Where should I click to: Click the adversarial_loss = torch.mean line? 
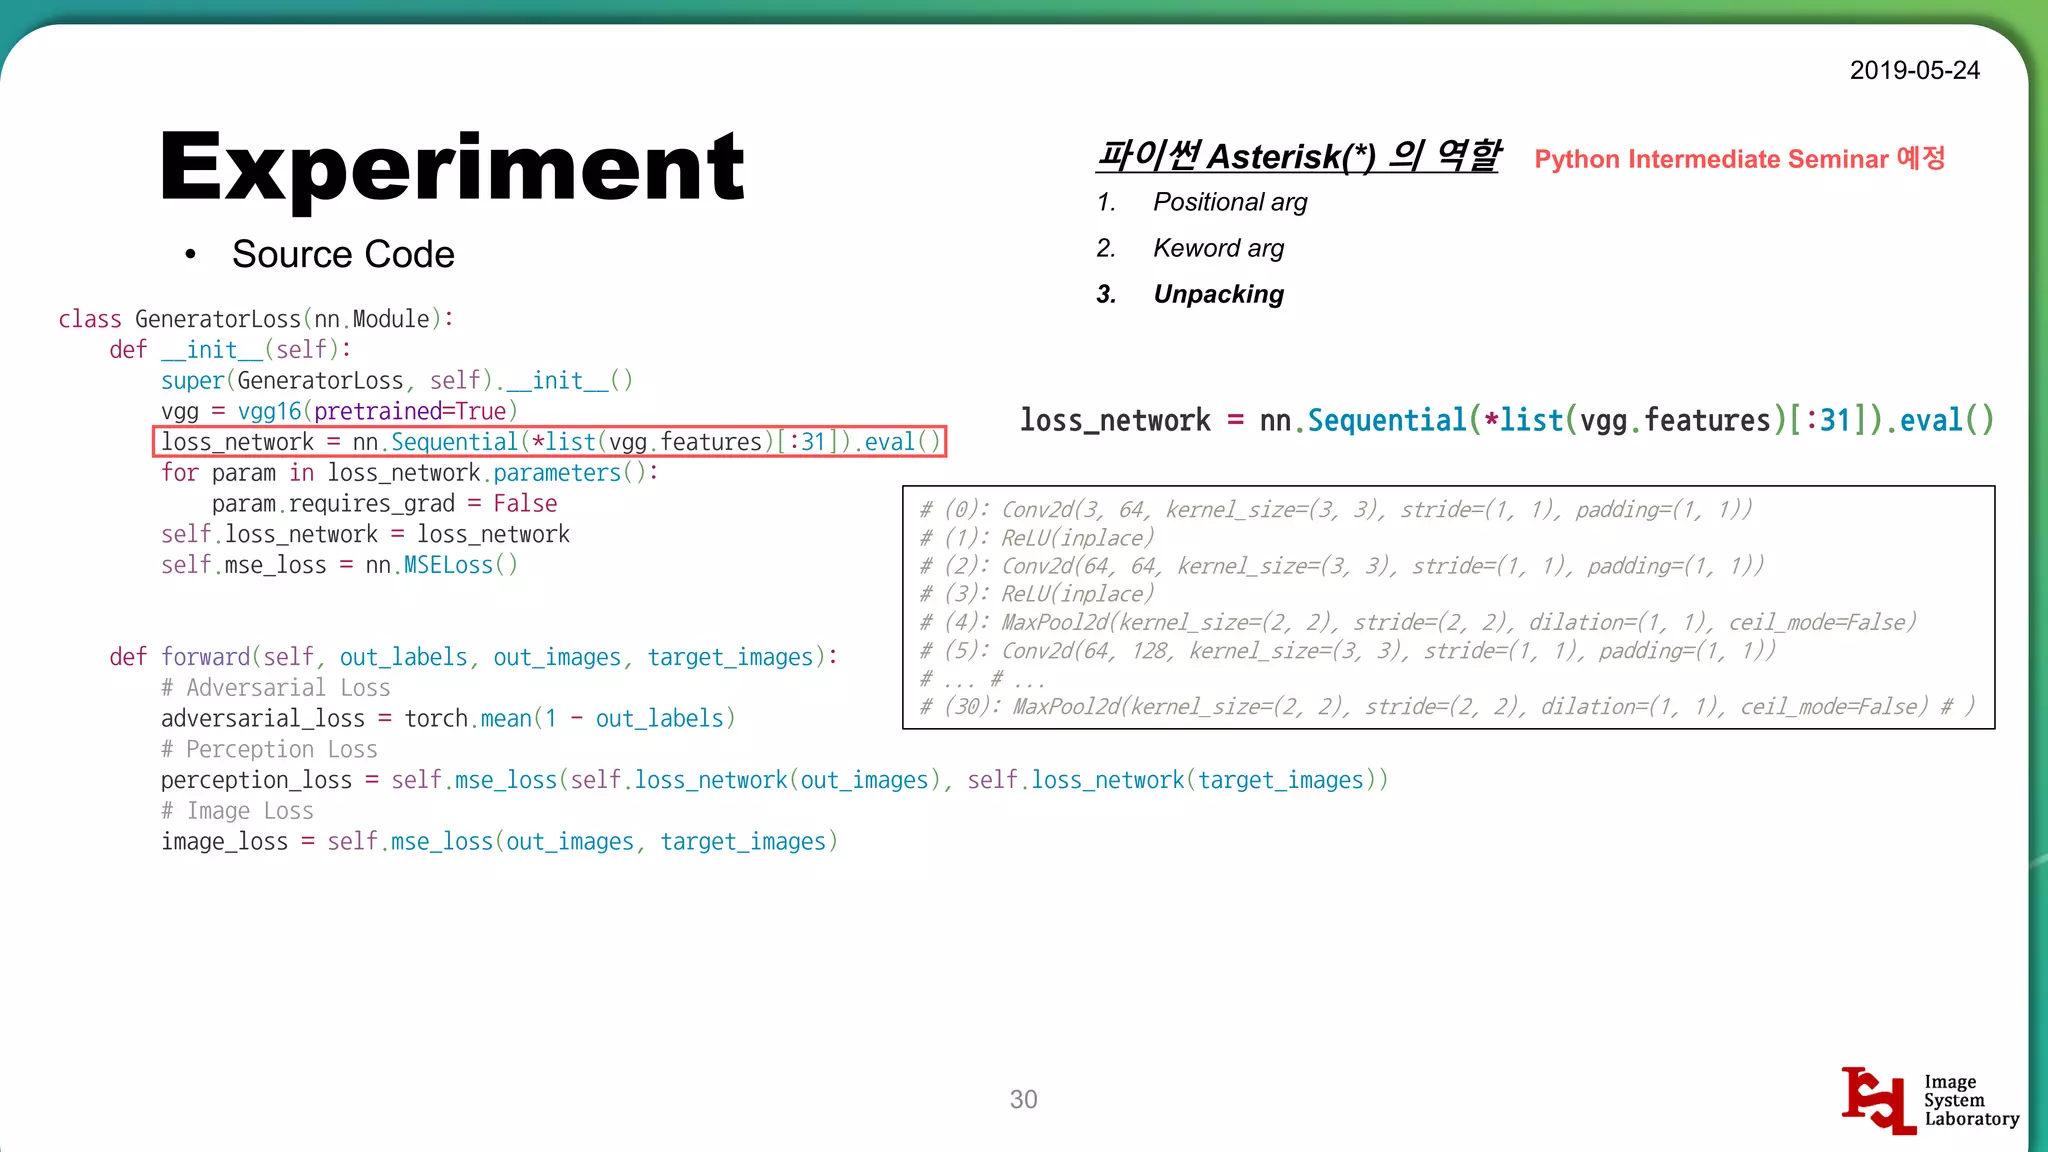click(x=448, y=719)
